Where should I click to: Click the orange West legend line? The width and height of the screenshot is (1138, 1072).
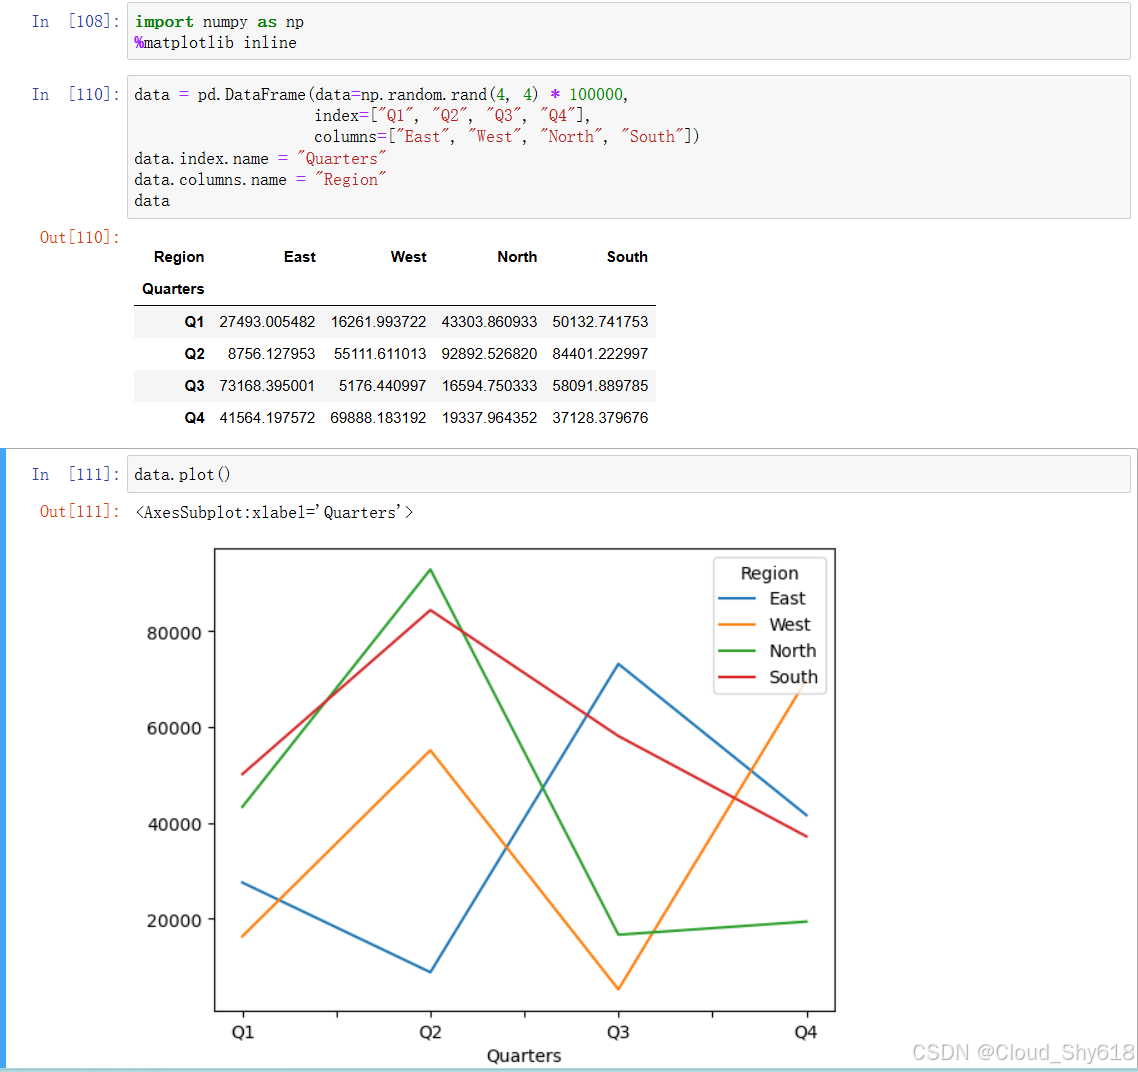(x=737, y=625)
